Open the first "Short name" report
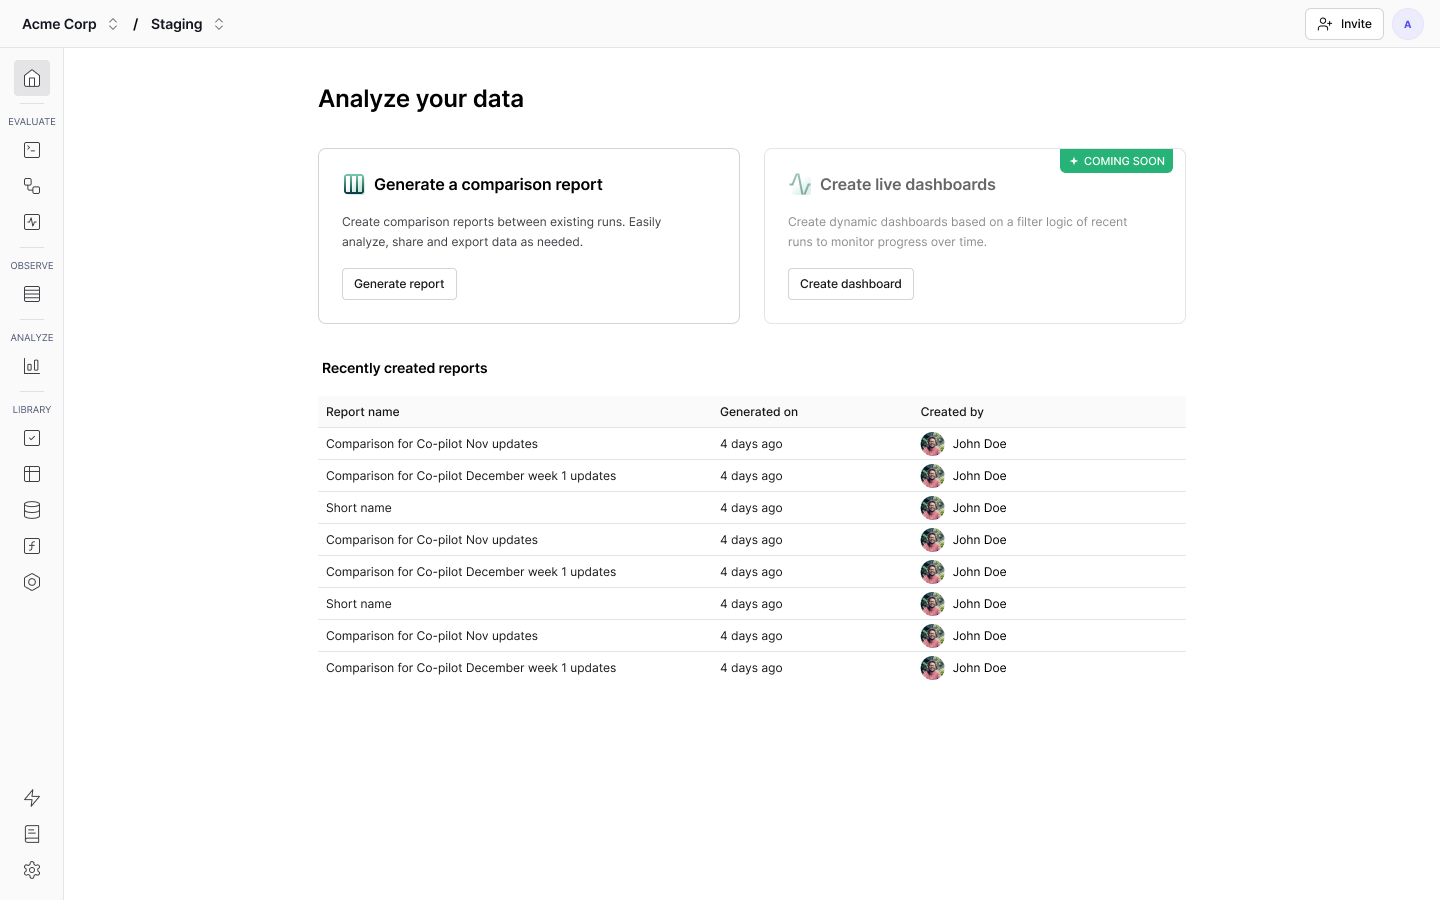The image size is (1440, 900). click(x=359, y=508)
